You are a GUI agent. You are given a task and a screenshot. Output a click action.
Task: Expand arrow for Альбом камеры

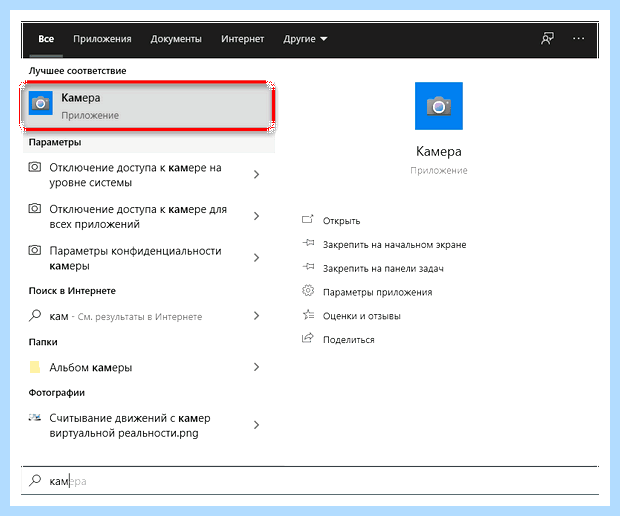pos(256,367)
